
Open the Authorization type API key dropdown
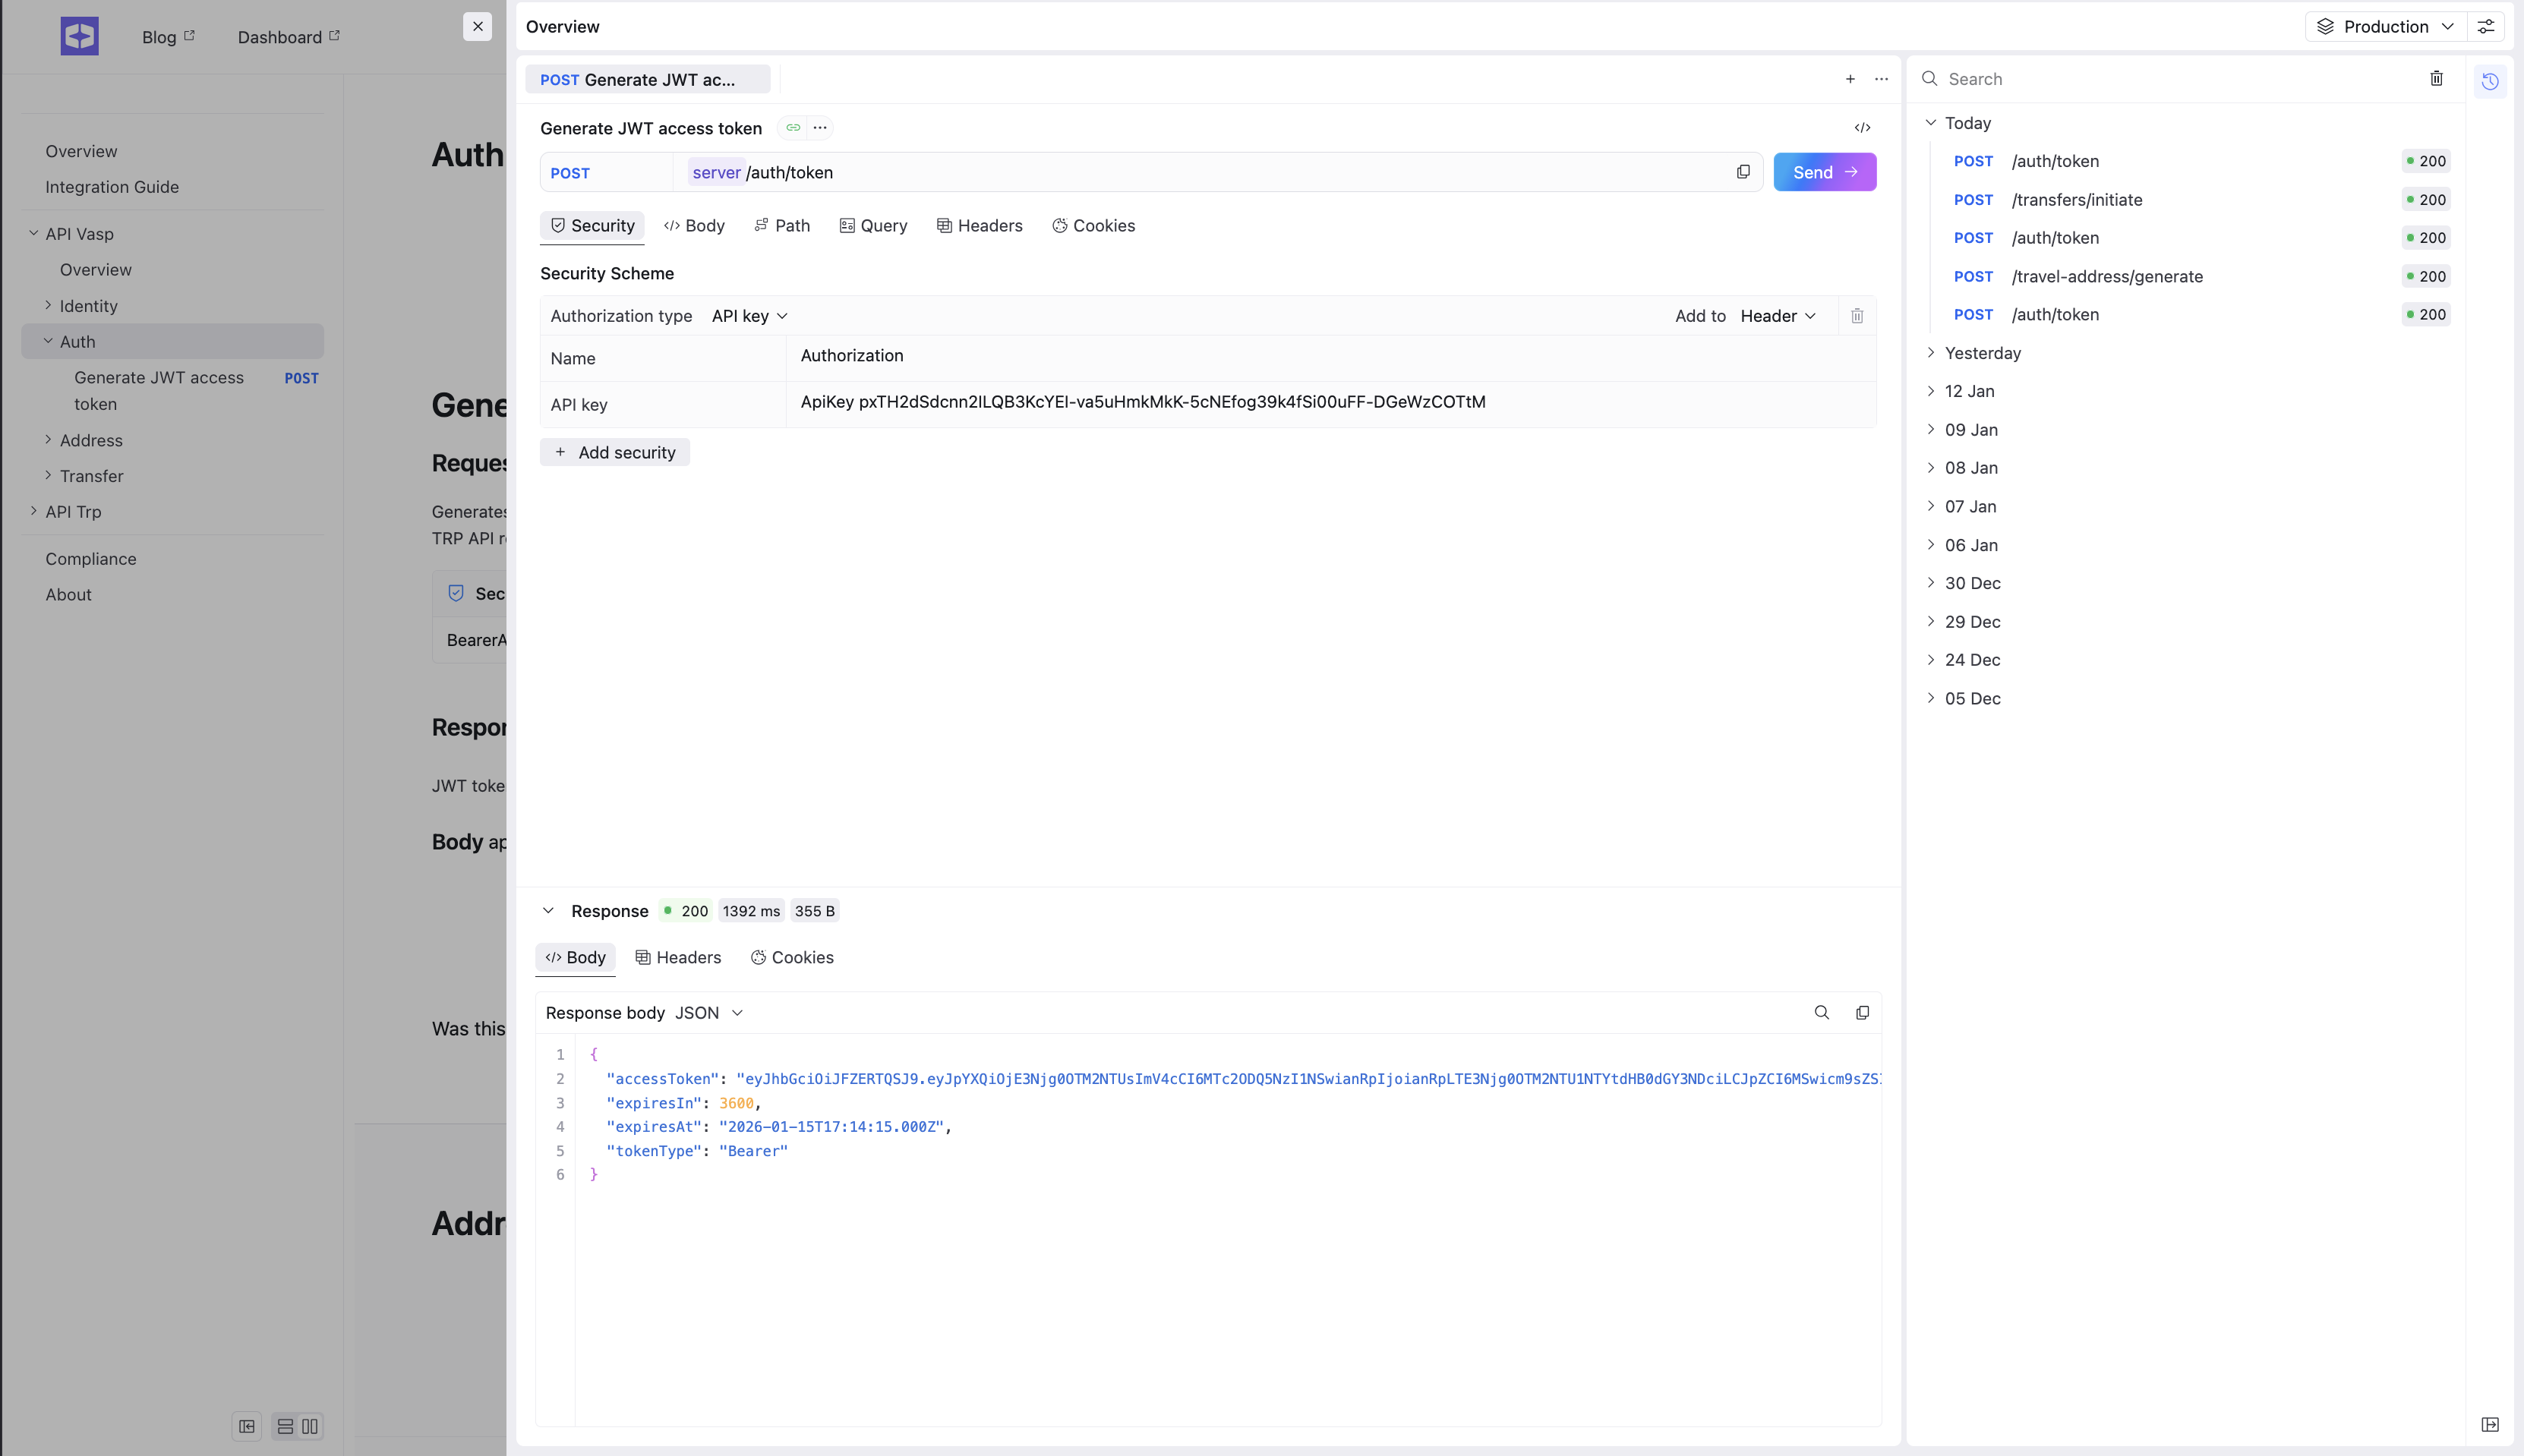point(749,316)
